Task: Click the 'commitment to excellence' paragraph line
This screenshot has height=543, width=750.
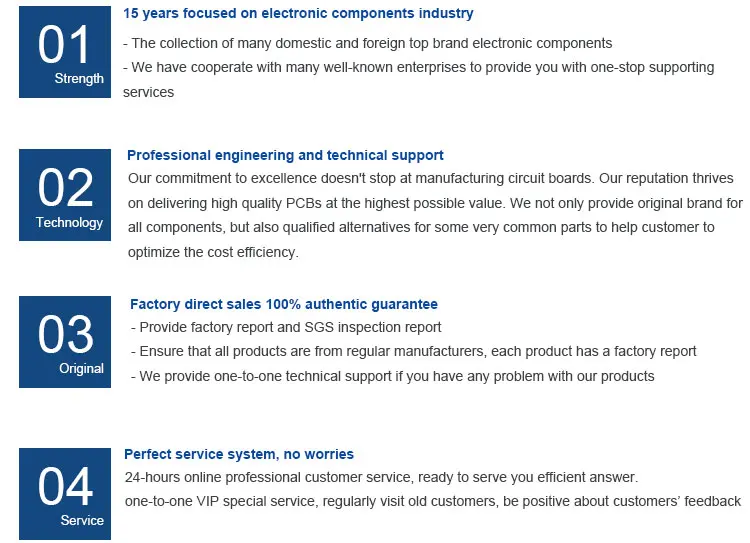Action: pyautogui.click(x=431, y=178)
